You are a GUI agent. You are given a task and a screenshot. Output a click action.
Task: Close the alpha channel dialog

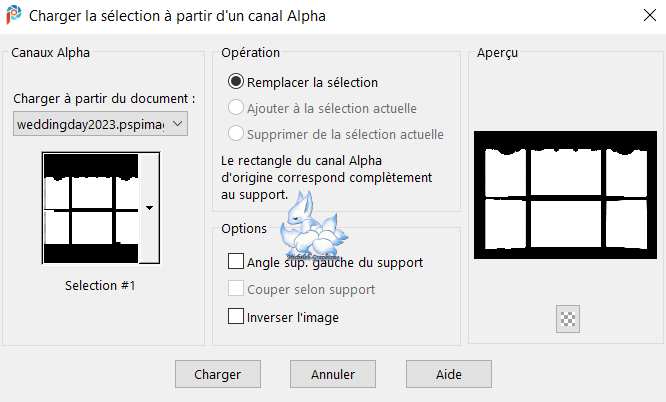coord(649,15)
